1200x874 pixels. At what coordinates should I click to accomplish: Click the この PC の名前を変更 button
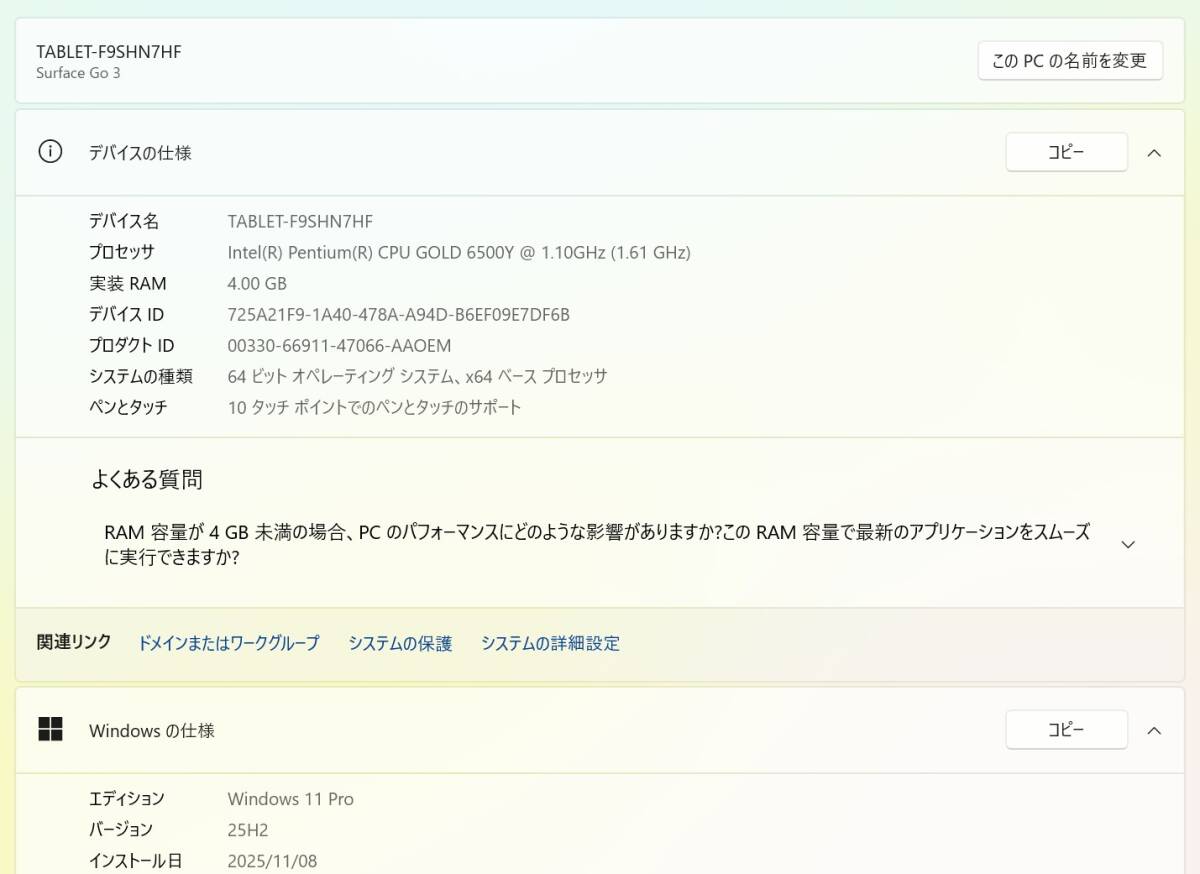click(1069, 59)
